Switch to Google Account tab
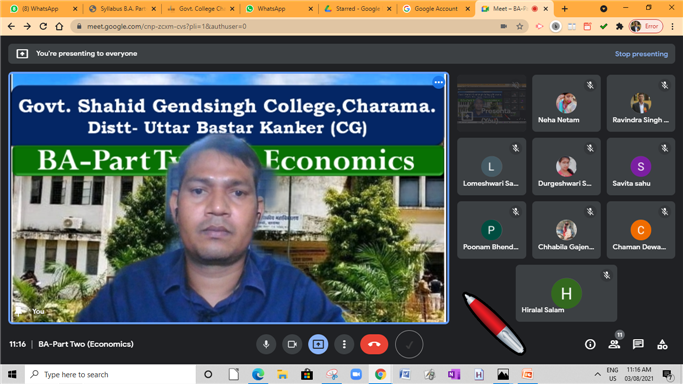 click(x=436, y=9)
